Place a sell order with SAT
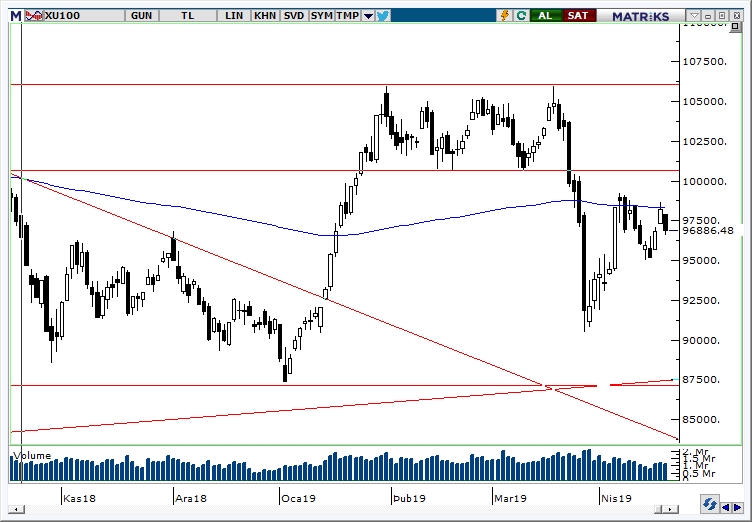Image resolution: width=752 pixels, height=522 pixels. point(578,15)
